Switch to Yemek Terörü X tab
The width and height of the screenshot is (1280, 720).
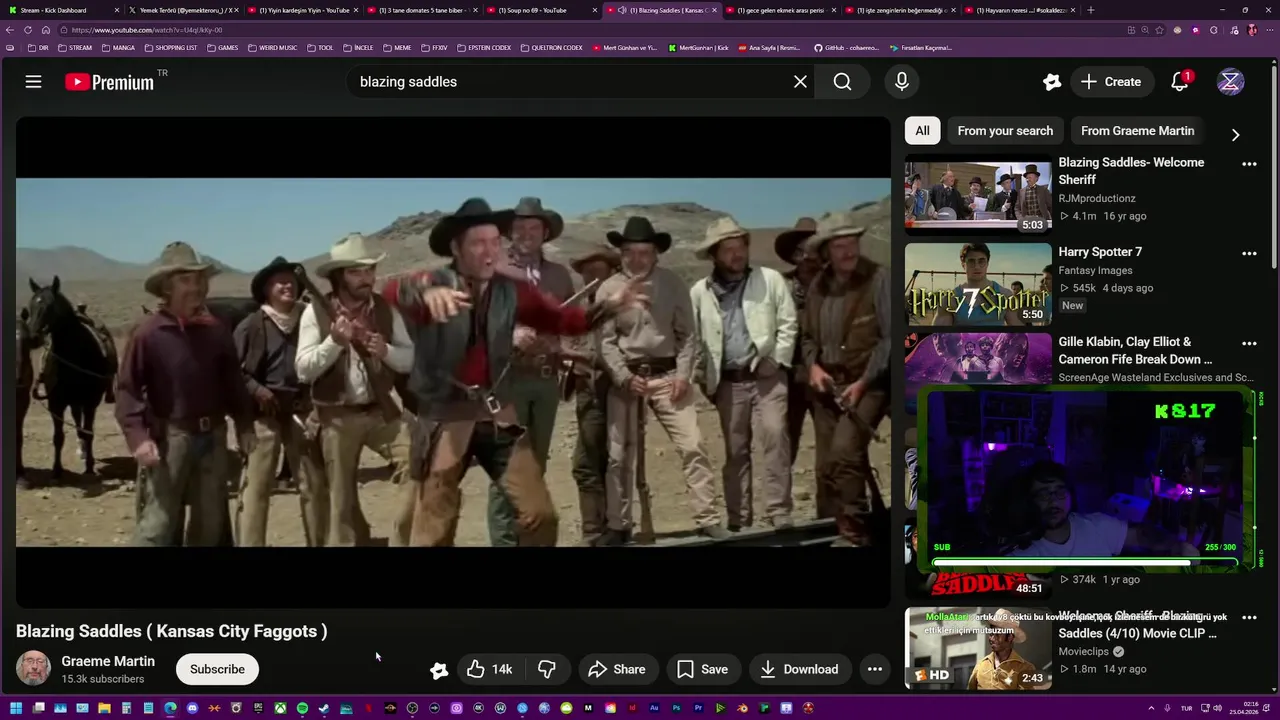[183, 10]
